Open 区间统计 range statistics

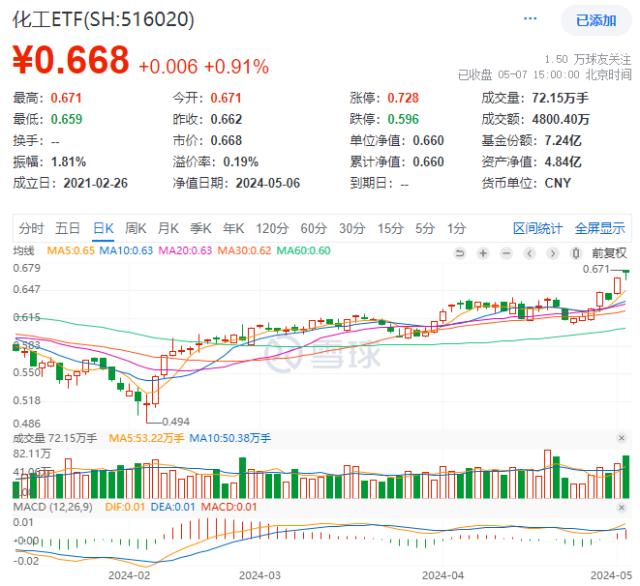[x=538, y=229]
